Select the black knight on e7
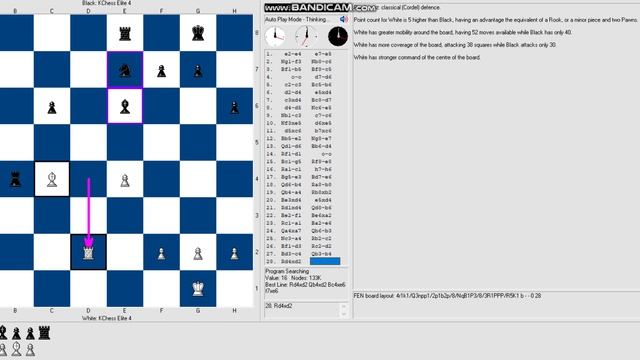 point(125,71)
